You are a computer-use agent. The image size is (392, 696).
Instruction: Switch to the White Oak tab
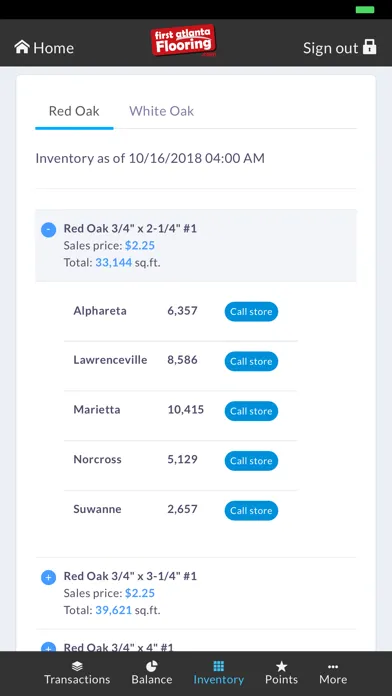[162, 111]
